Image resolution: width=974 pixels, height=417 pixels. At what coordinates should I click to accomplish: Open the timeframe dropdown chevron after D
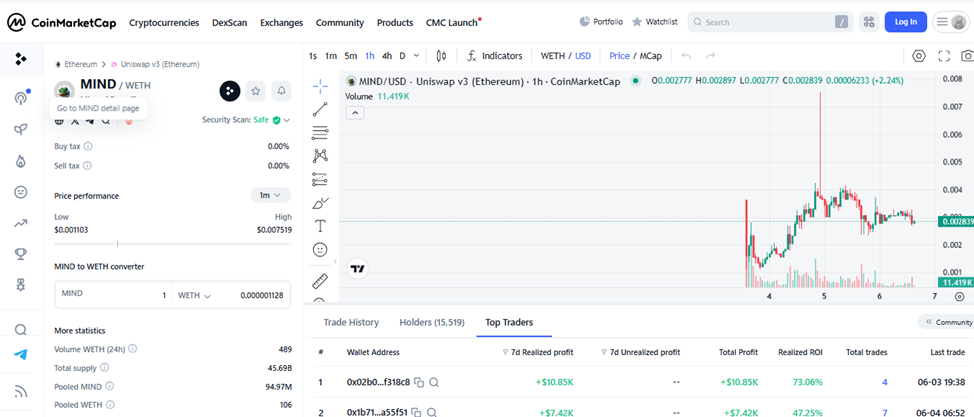[x=416, y=56]
